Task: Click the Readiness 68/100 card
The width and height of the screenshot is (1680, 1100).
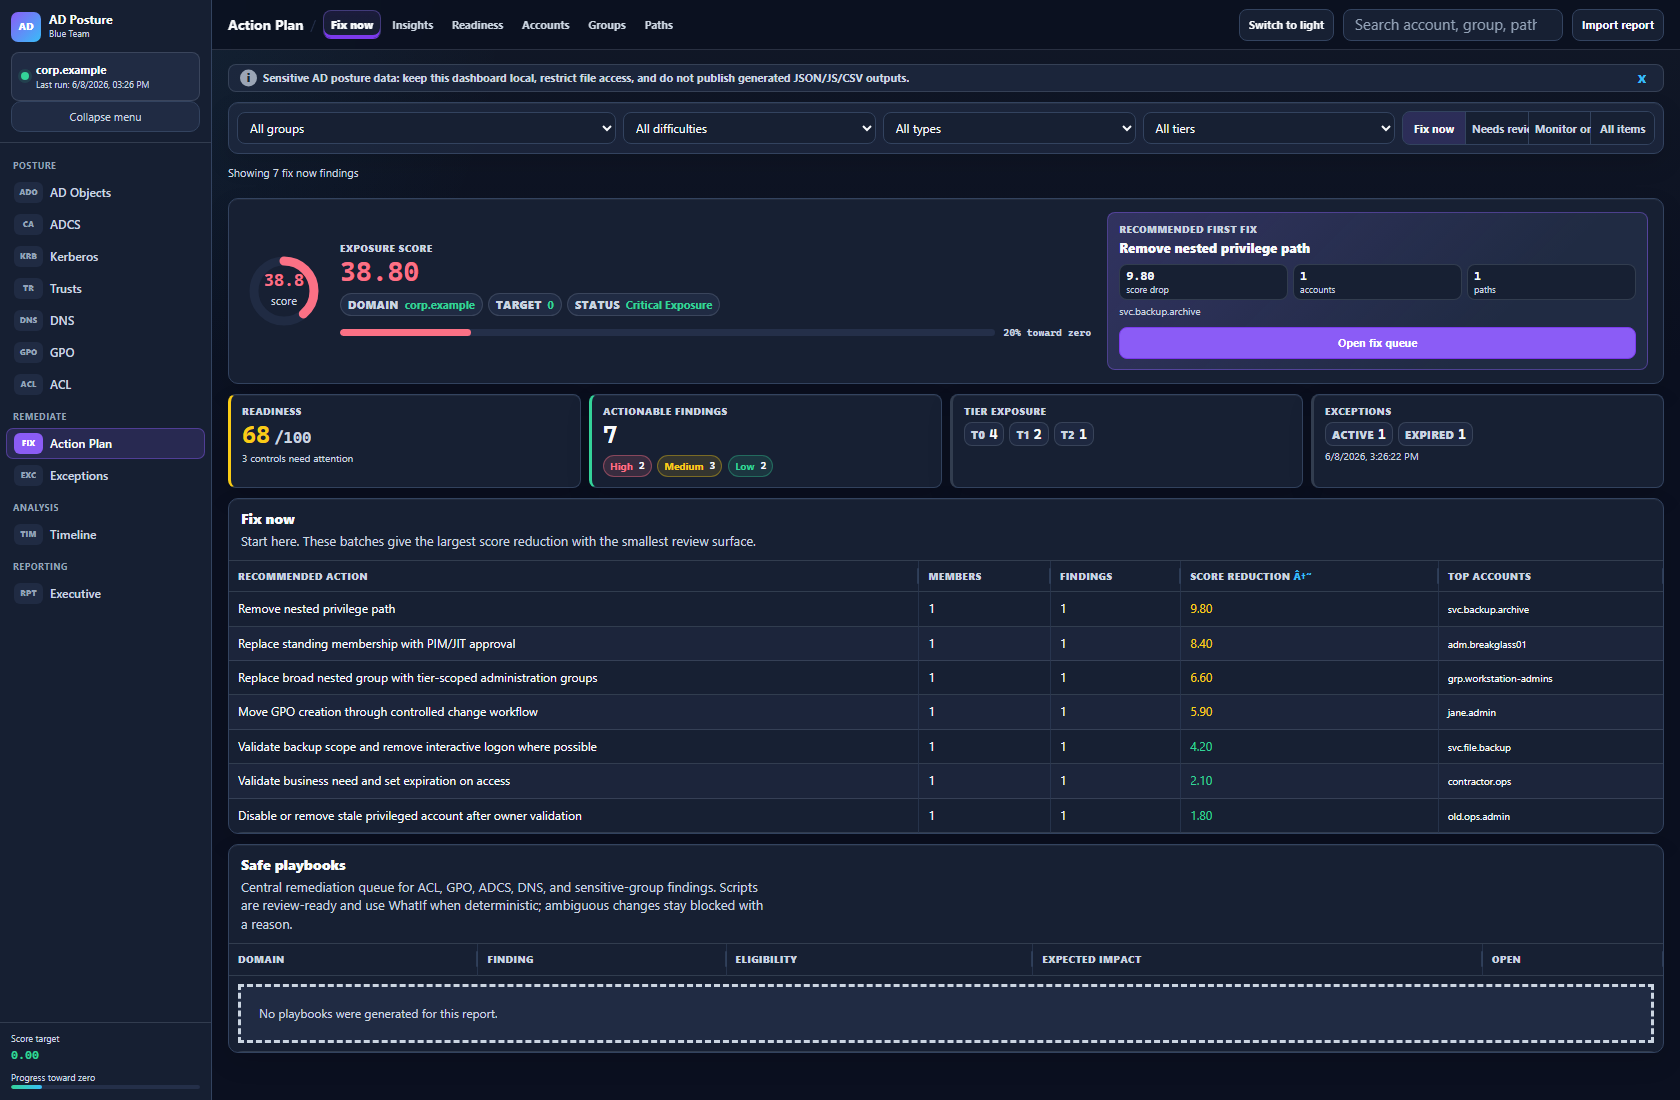Action: (405, 441)
